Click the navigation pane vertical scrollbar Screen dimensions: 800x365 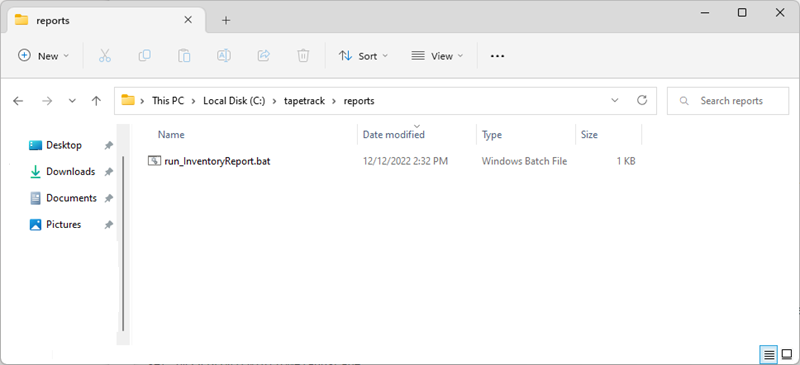[123, 244]
